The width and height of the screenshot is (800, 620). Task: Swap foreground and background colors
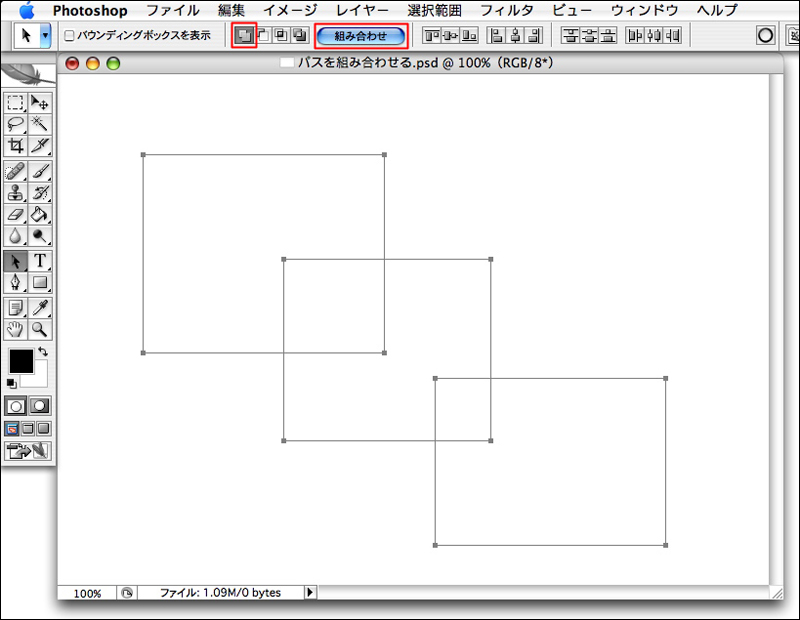coord(43,351)
